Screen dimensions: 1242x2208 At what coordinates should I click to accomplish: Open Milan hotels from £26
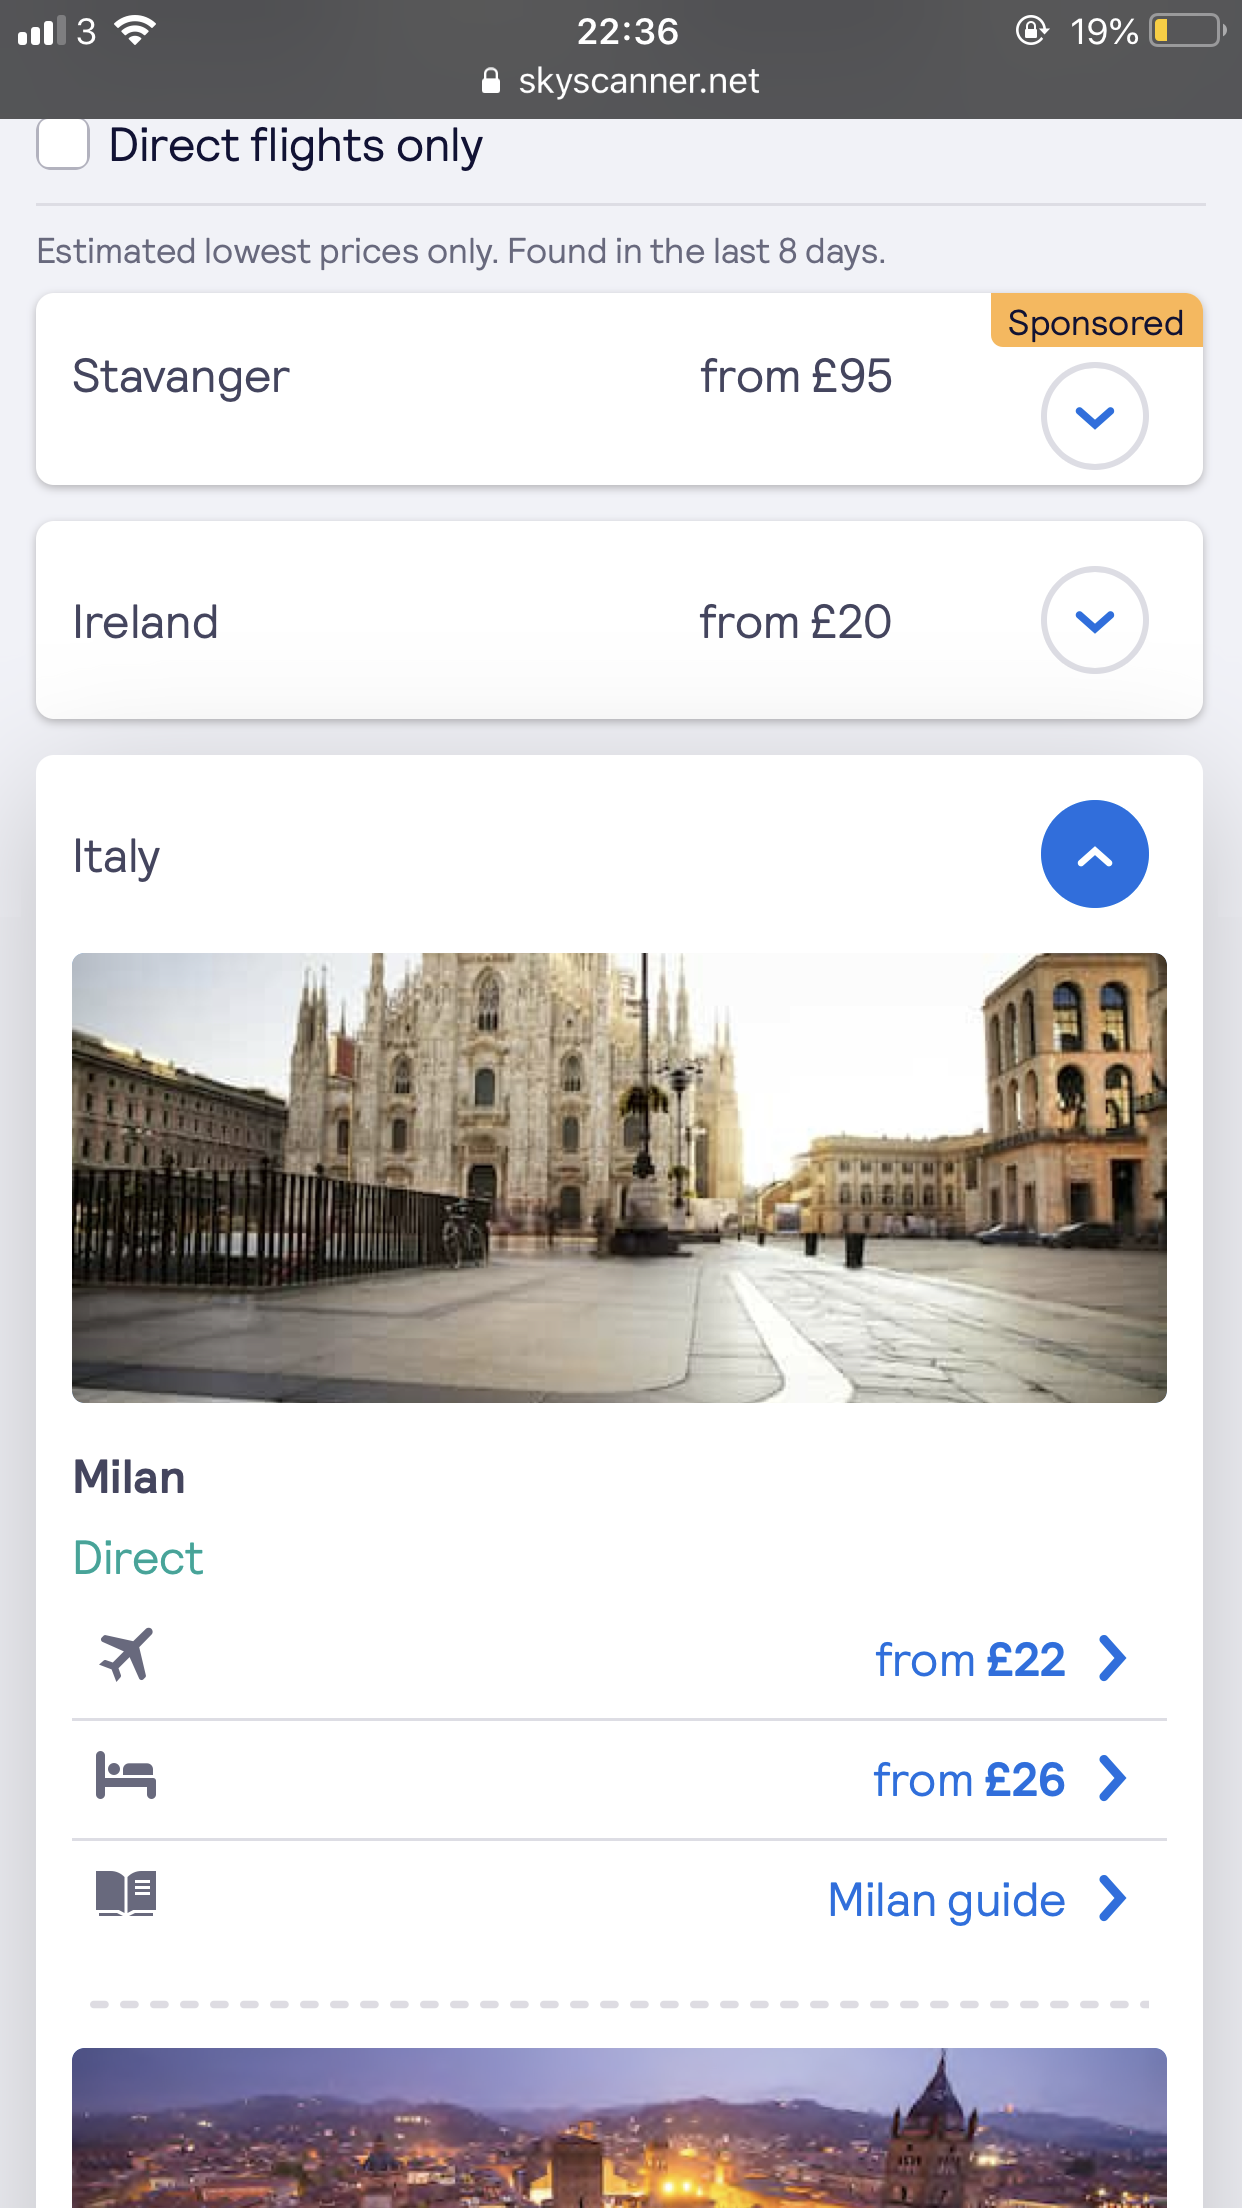tap(968, 1779)
